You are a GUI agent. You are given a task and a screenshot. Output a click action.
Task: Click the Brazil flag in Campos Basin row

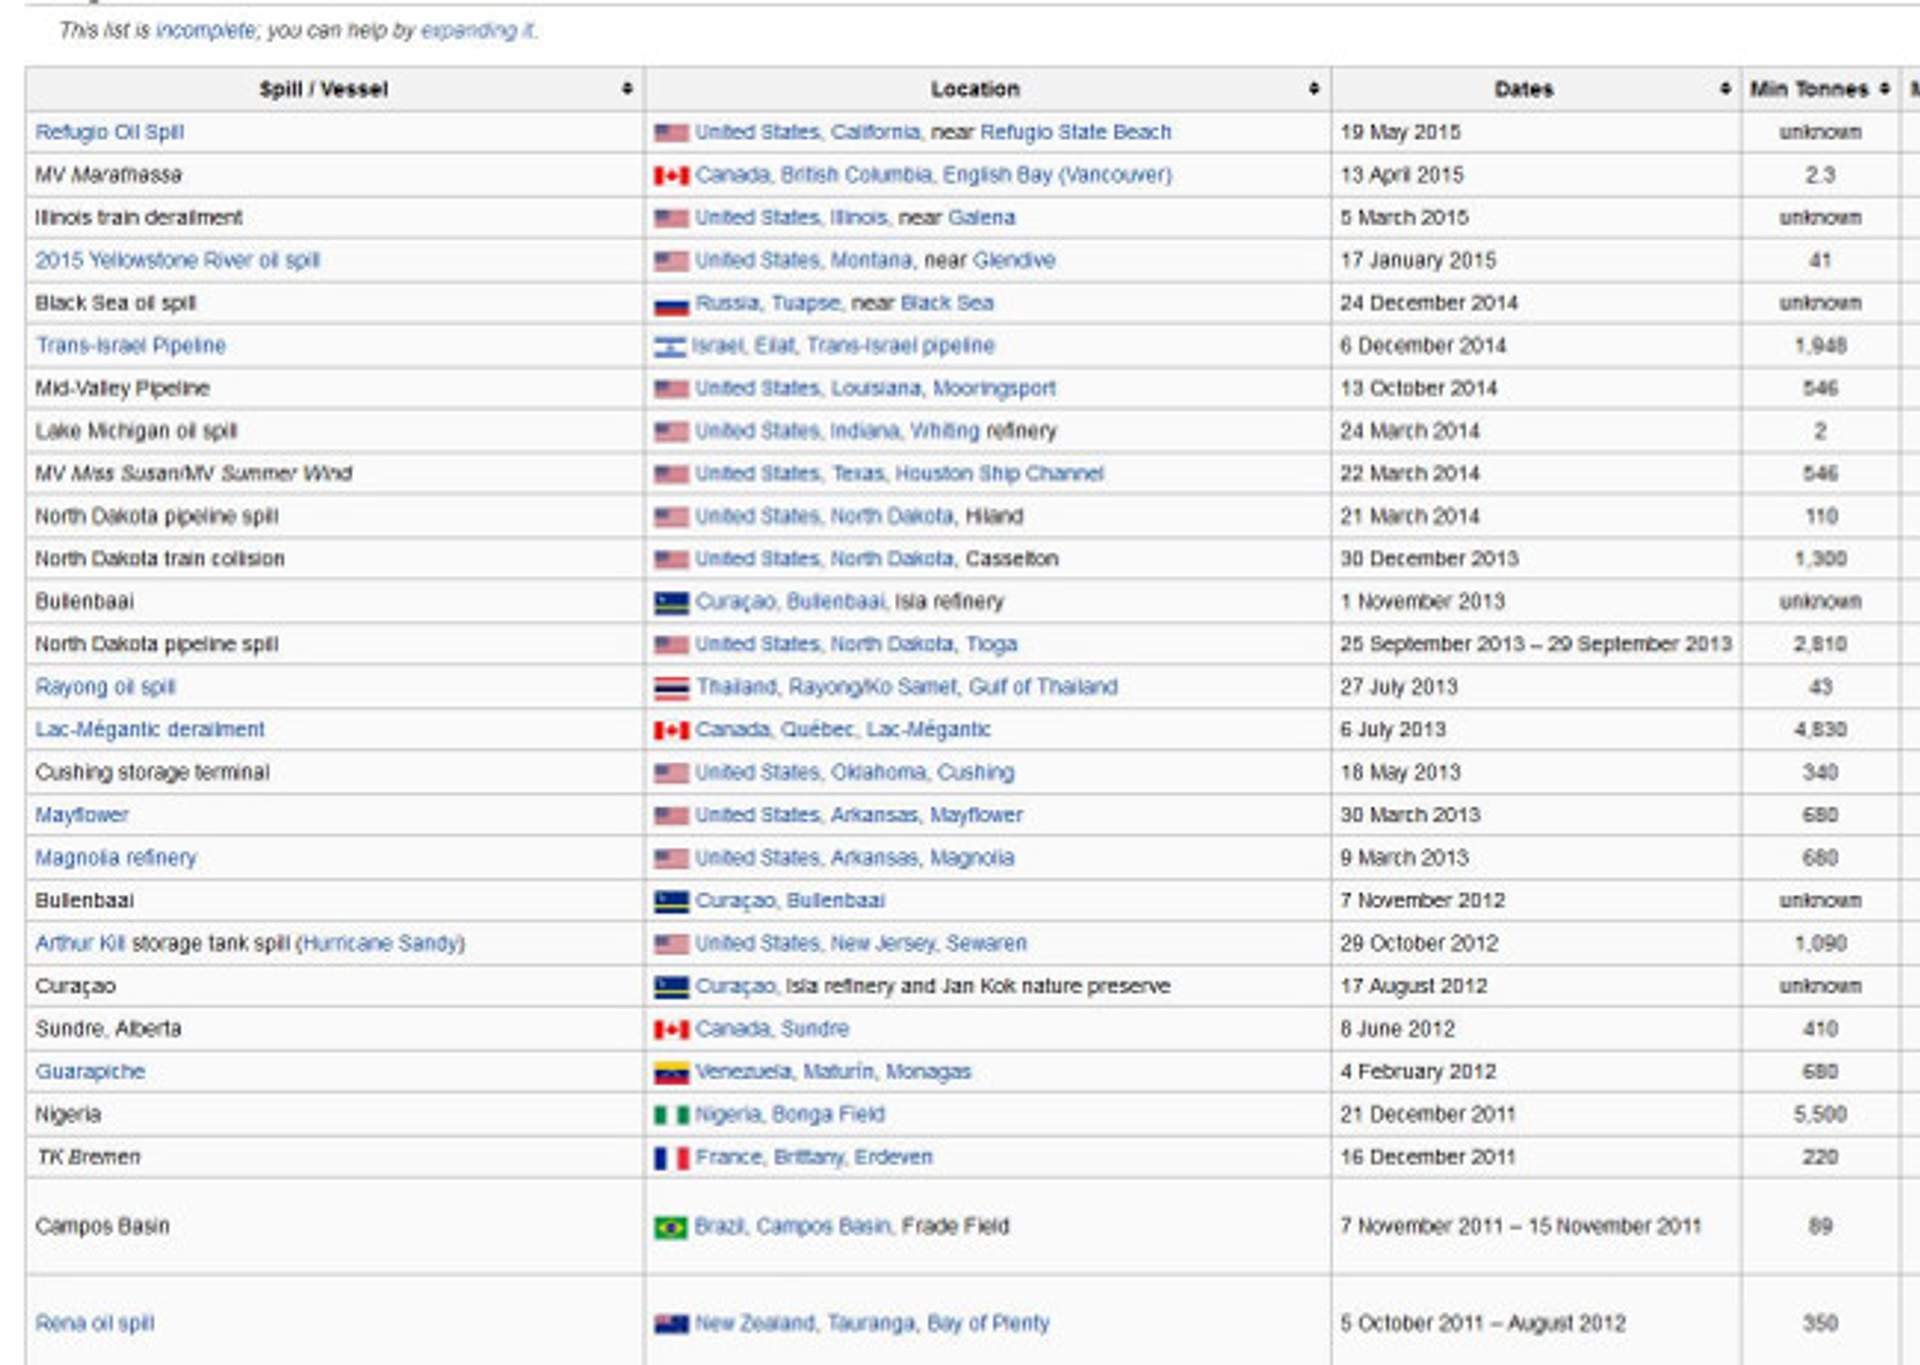click(x=671, y=1227)
